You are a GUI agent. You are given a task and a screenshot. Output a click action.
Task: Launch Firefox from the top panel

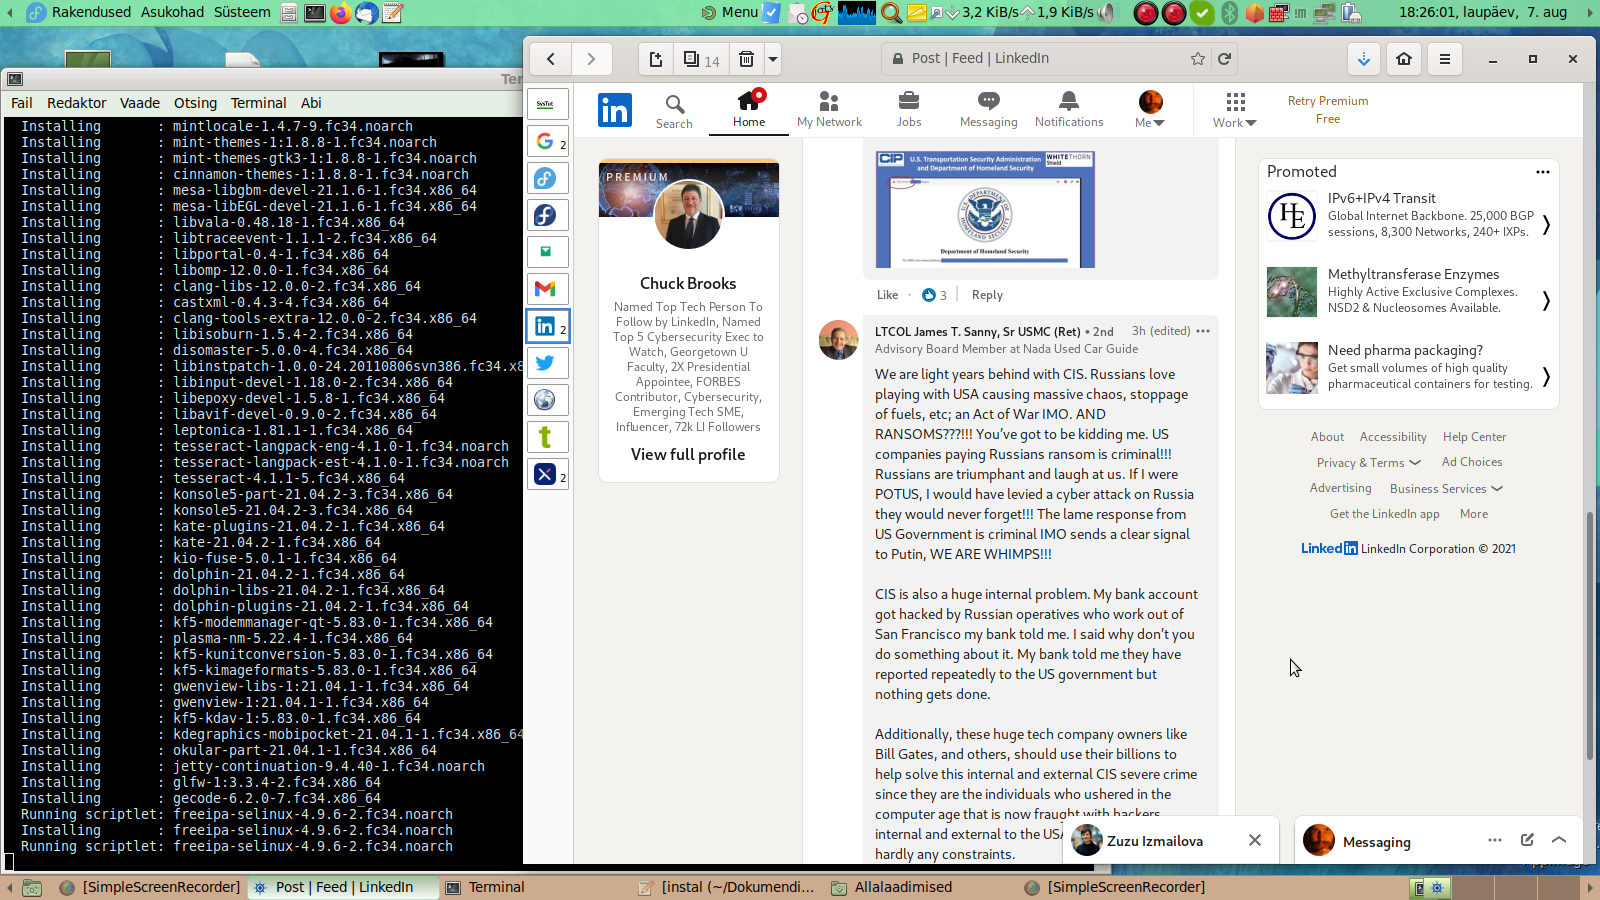tap(340, 13)
